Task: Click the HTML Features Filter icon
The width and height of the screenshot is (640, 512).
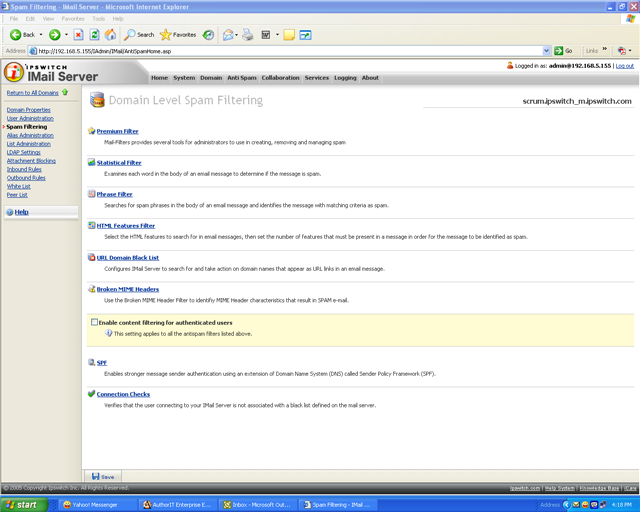Action: point(91,225)
